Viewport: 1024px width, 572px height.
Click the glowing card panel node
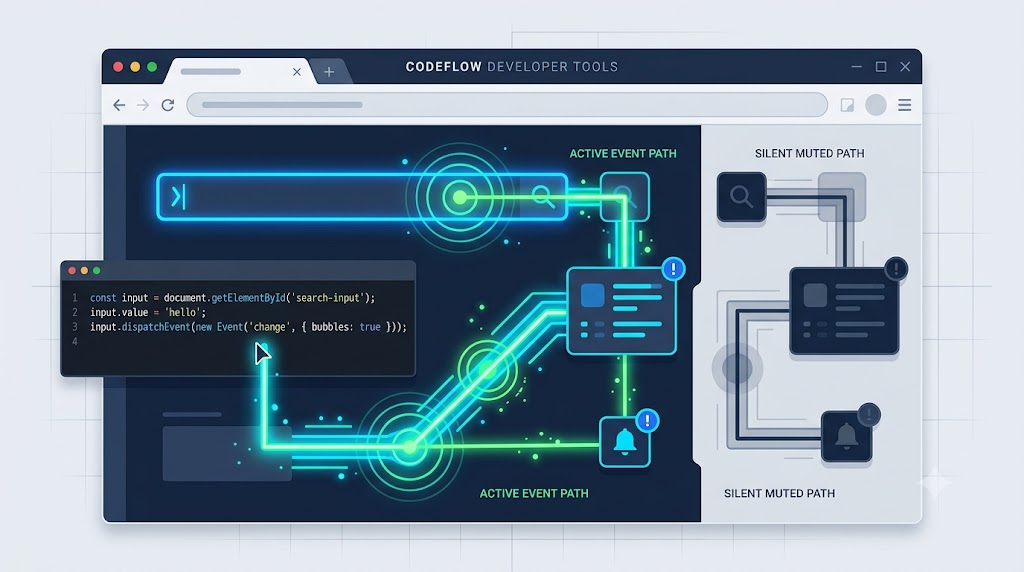(621, 311)
